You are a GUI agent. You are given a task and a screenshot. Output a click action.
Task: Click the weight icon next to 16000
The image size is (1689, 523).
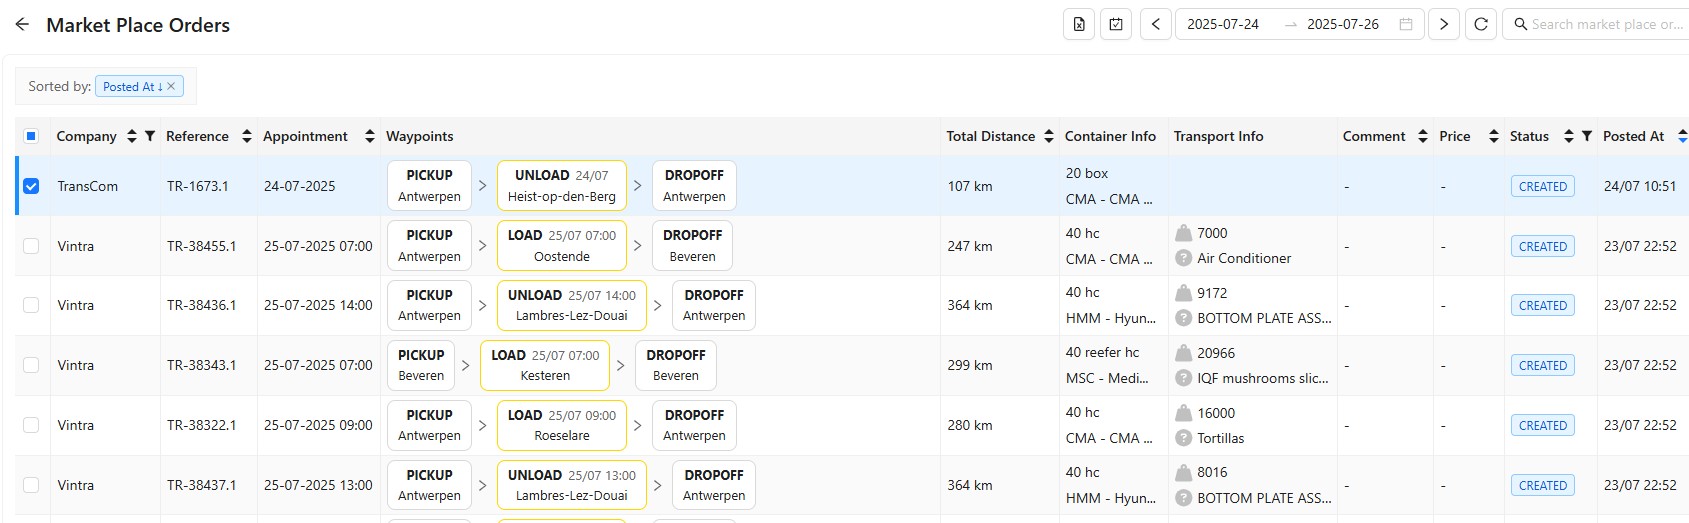point(1184,413)
